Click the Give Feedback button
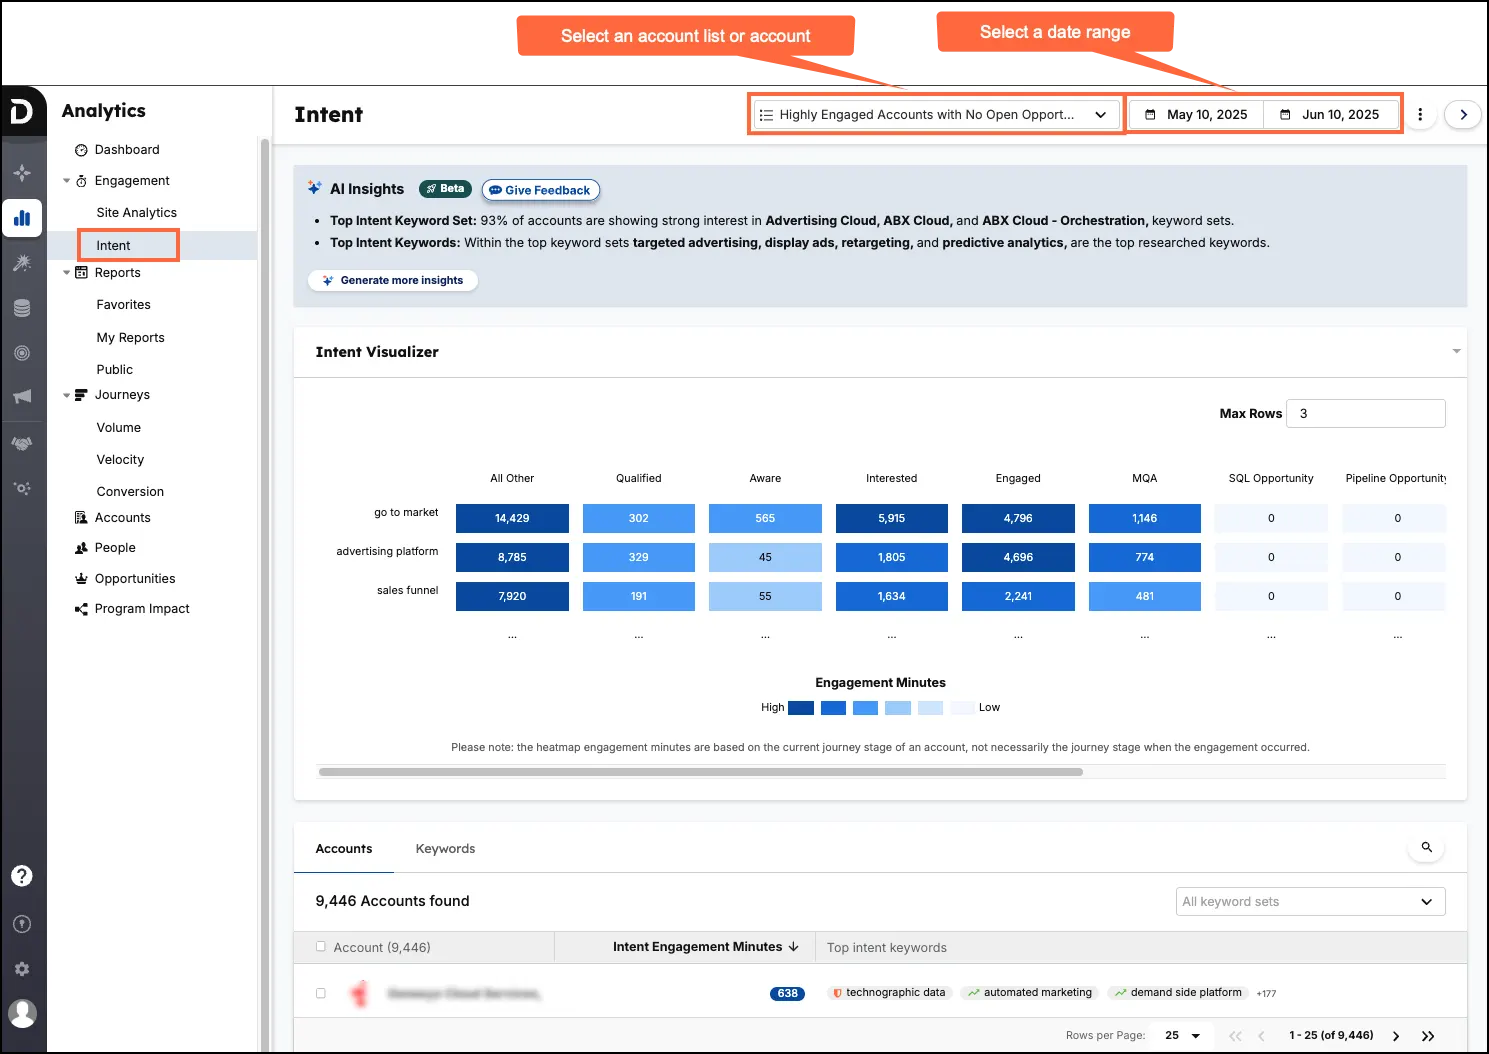This screenshot has width=1489, height=1054. pos(540,189)
